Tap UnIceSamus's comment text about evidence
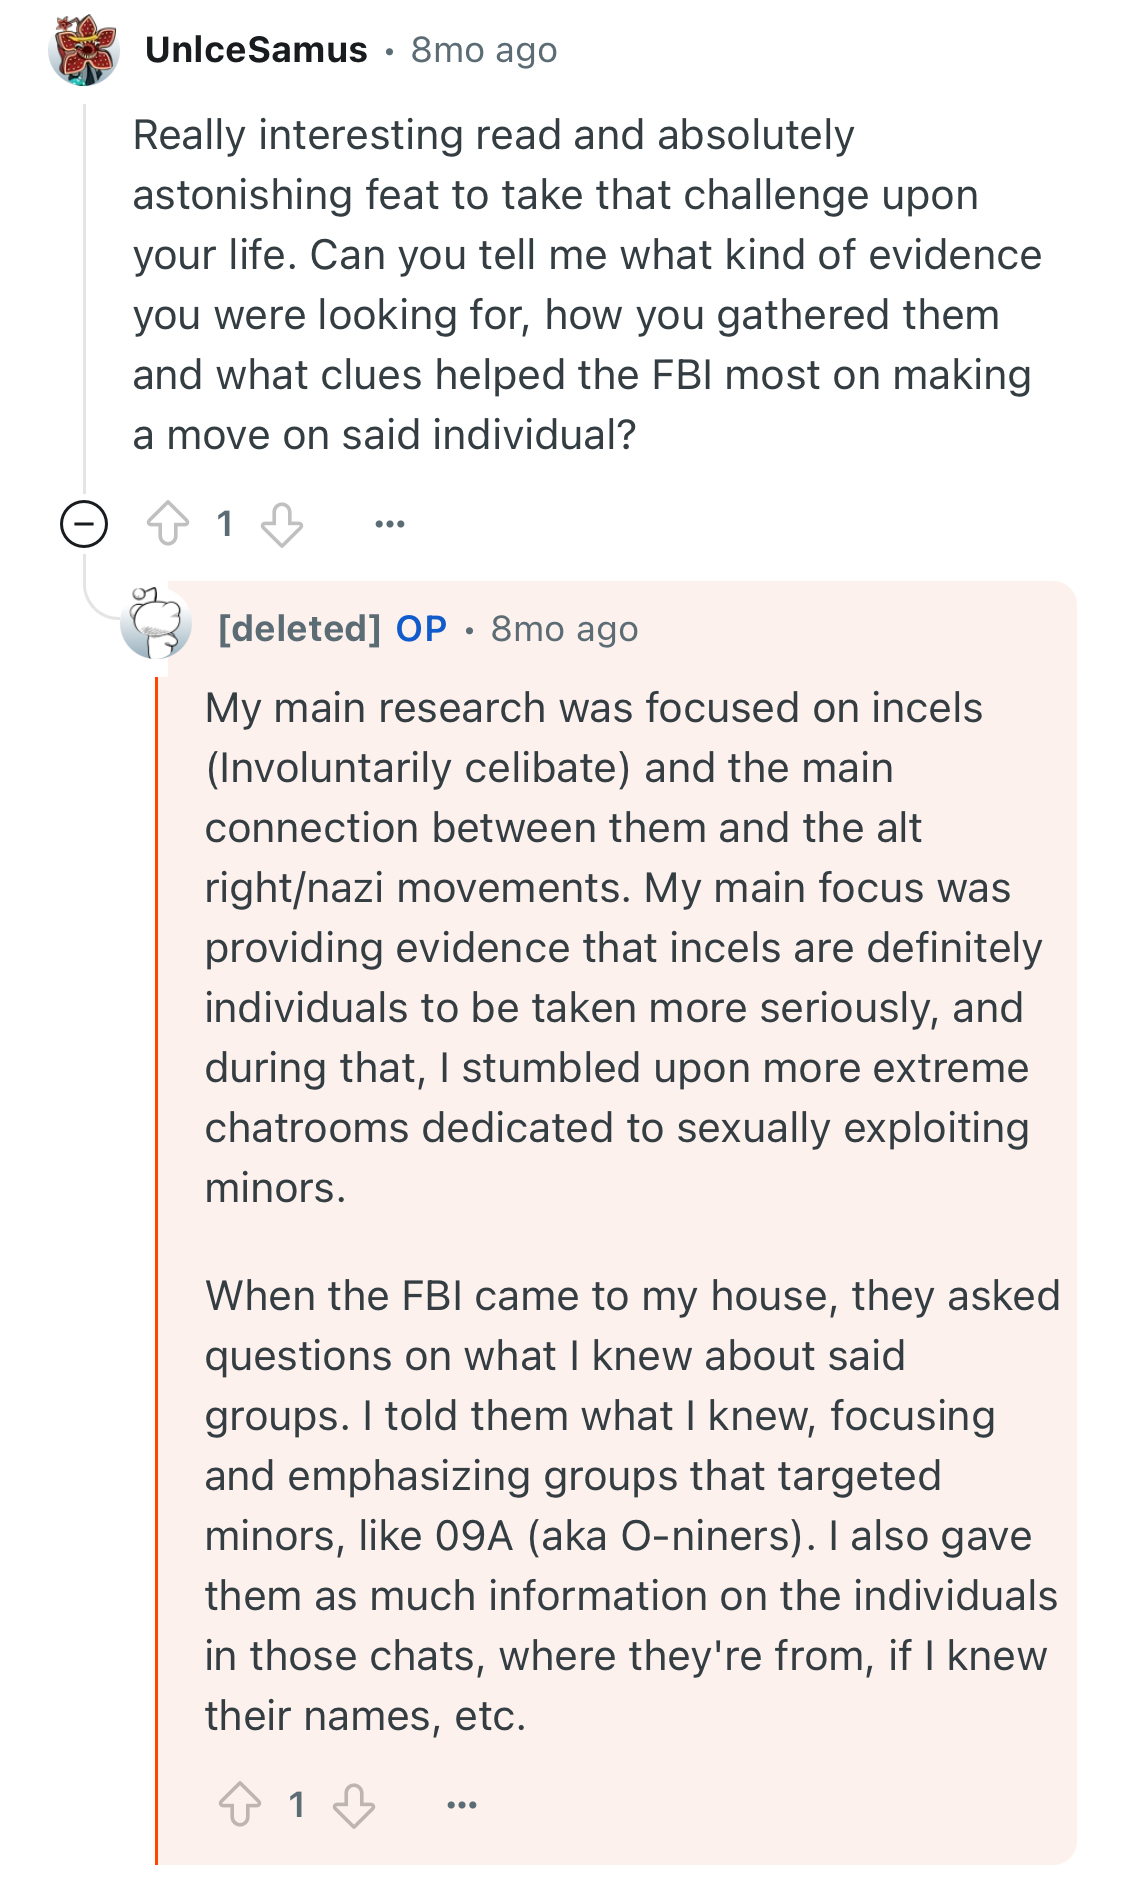Viewport: 1125px width, 1900px height. (588, 285)
